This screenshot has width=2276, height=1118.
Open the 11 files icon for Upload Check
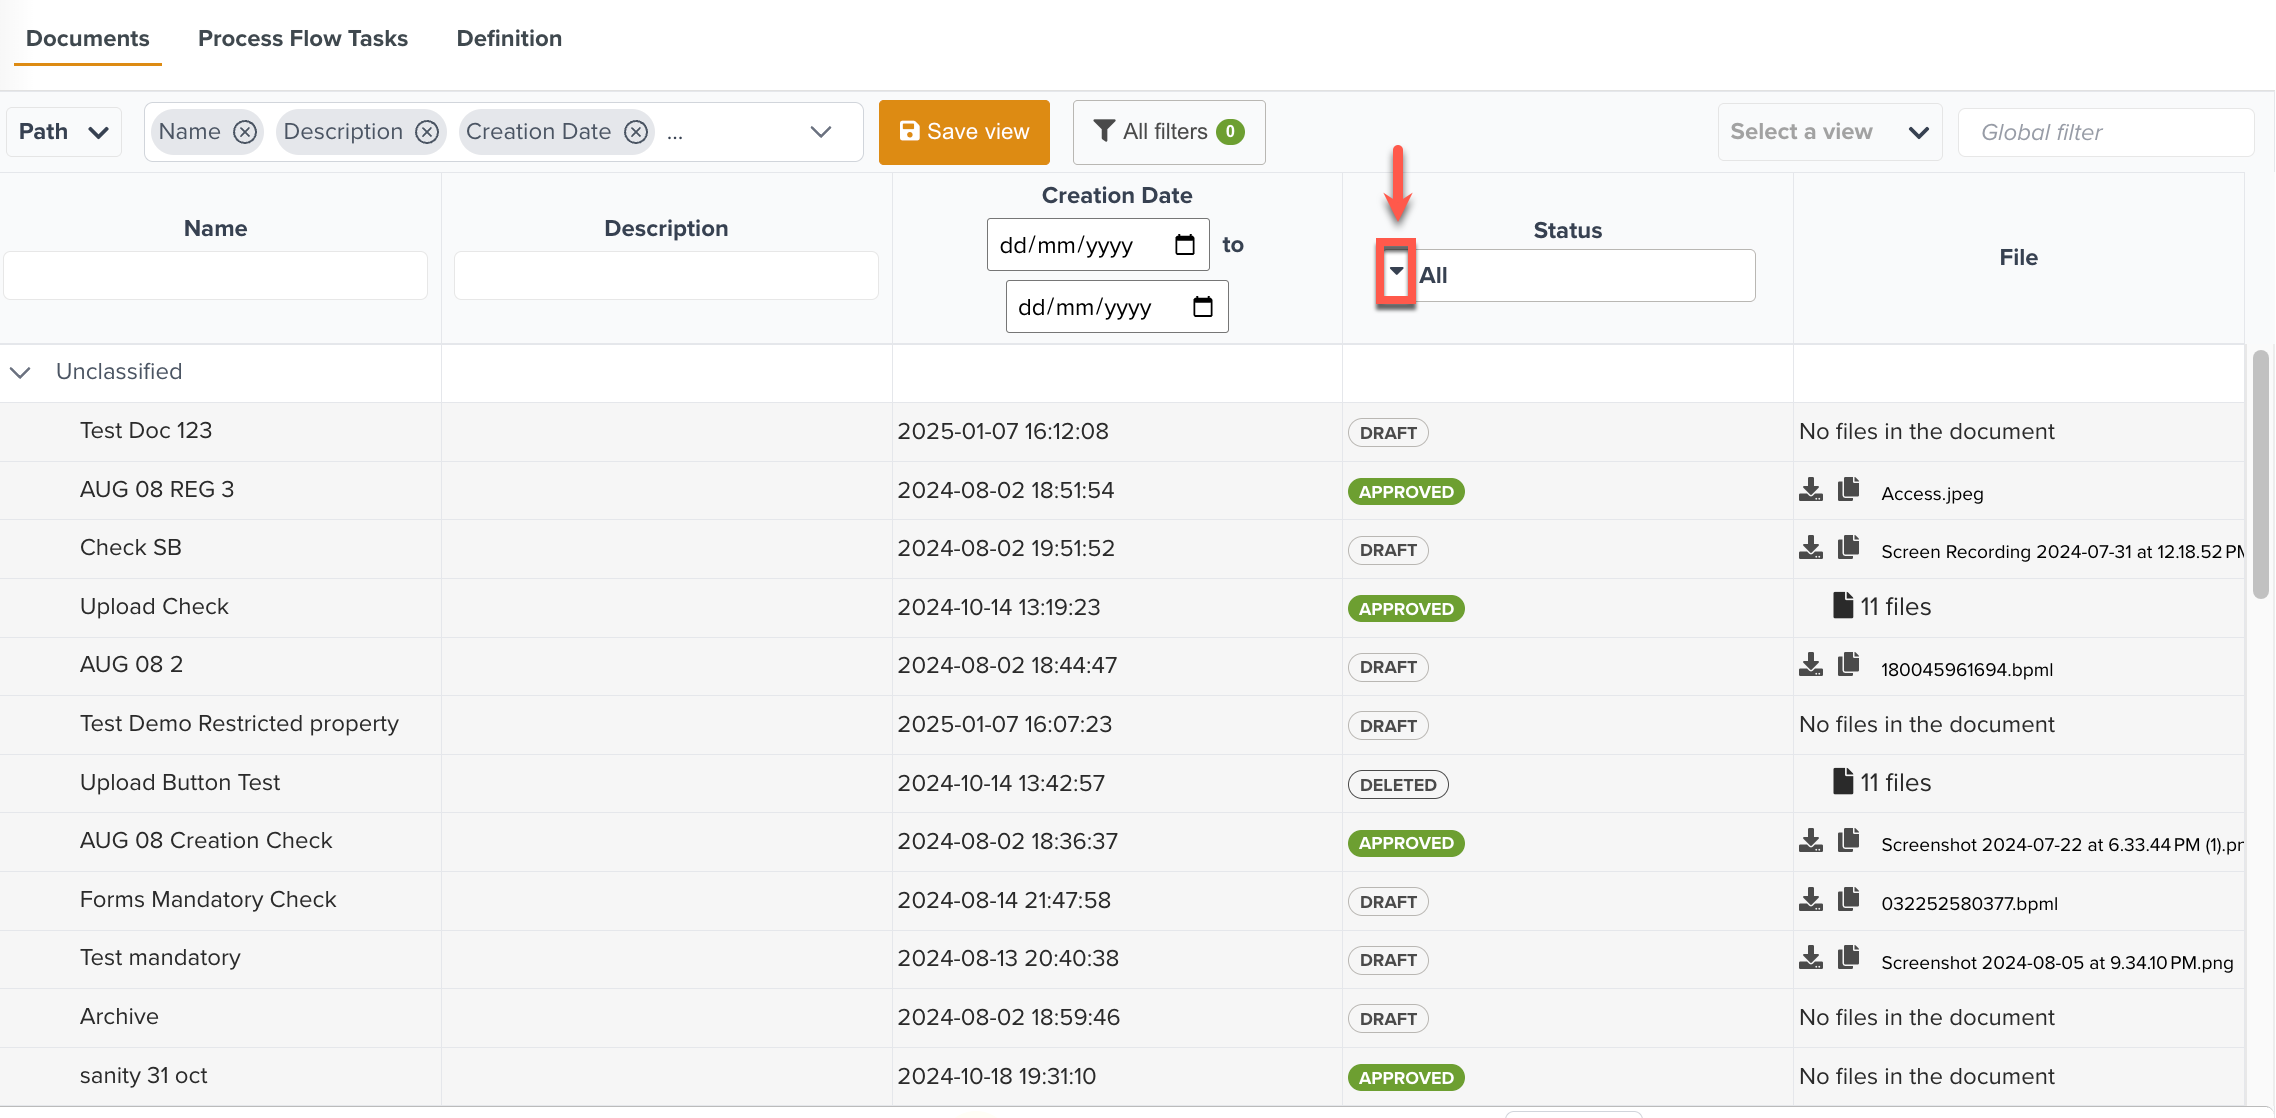pyautogui.click(x=1842, y=606)
